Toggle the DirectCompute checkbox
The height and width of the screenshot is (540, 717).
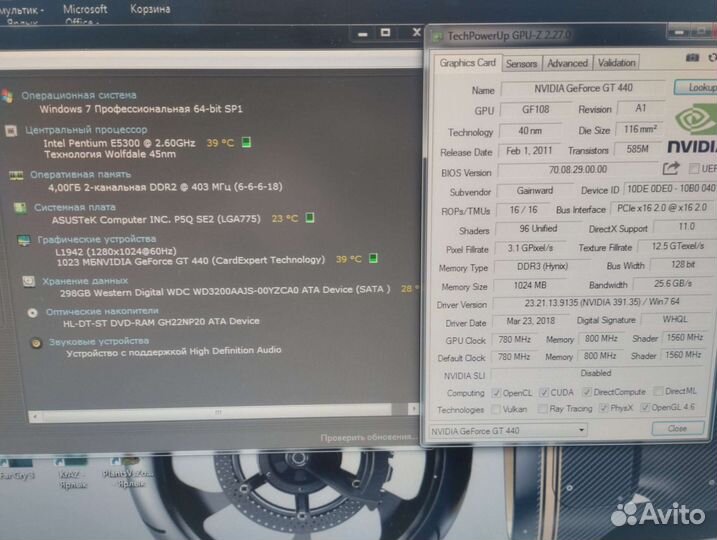point(587,392)
